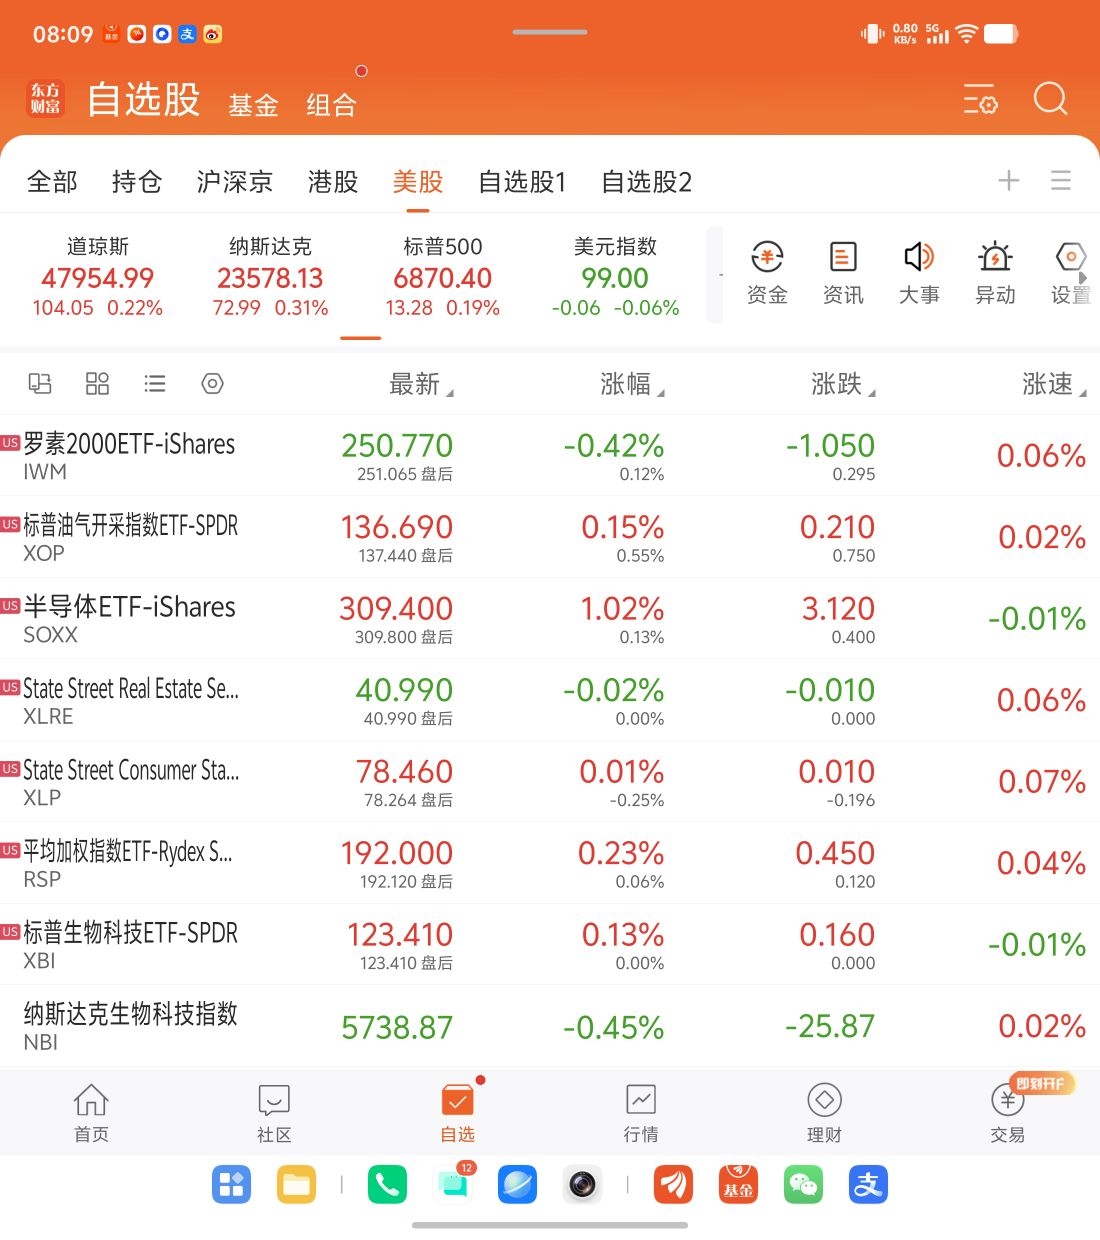Open the app drawer grid icon in dock

pos(231,1185)
